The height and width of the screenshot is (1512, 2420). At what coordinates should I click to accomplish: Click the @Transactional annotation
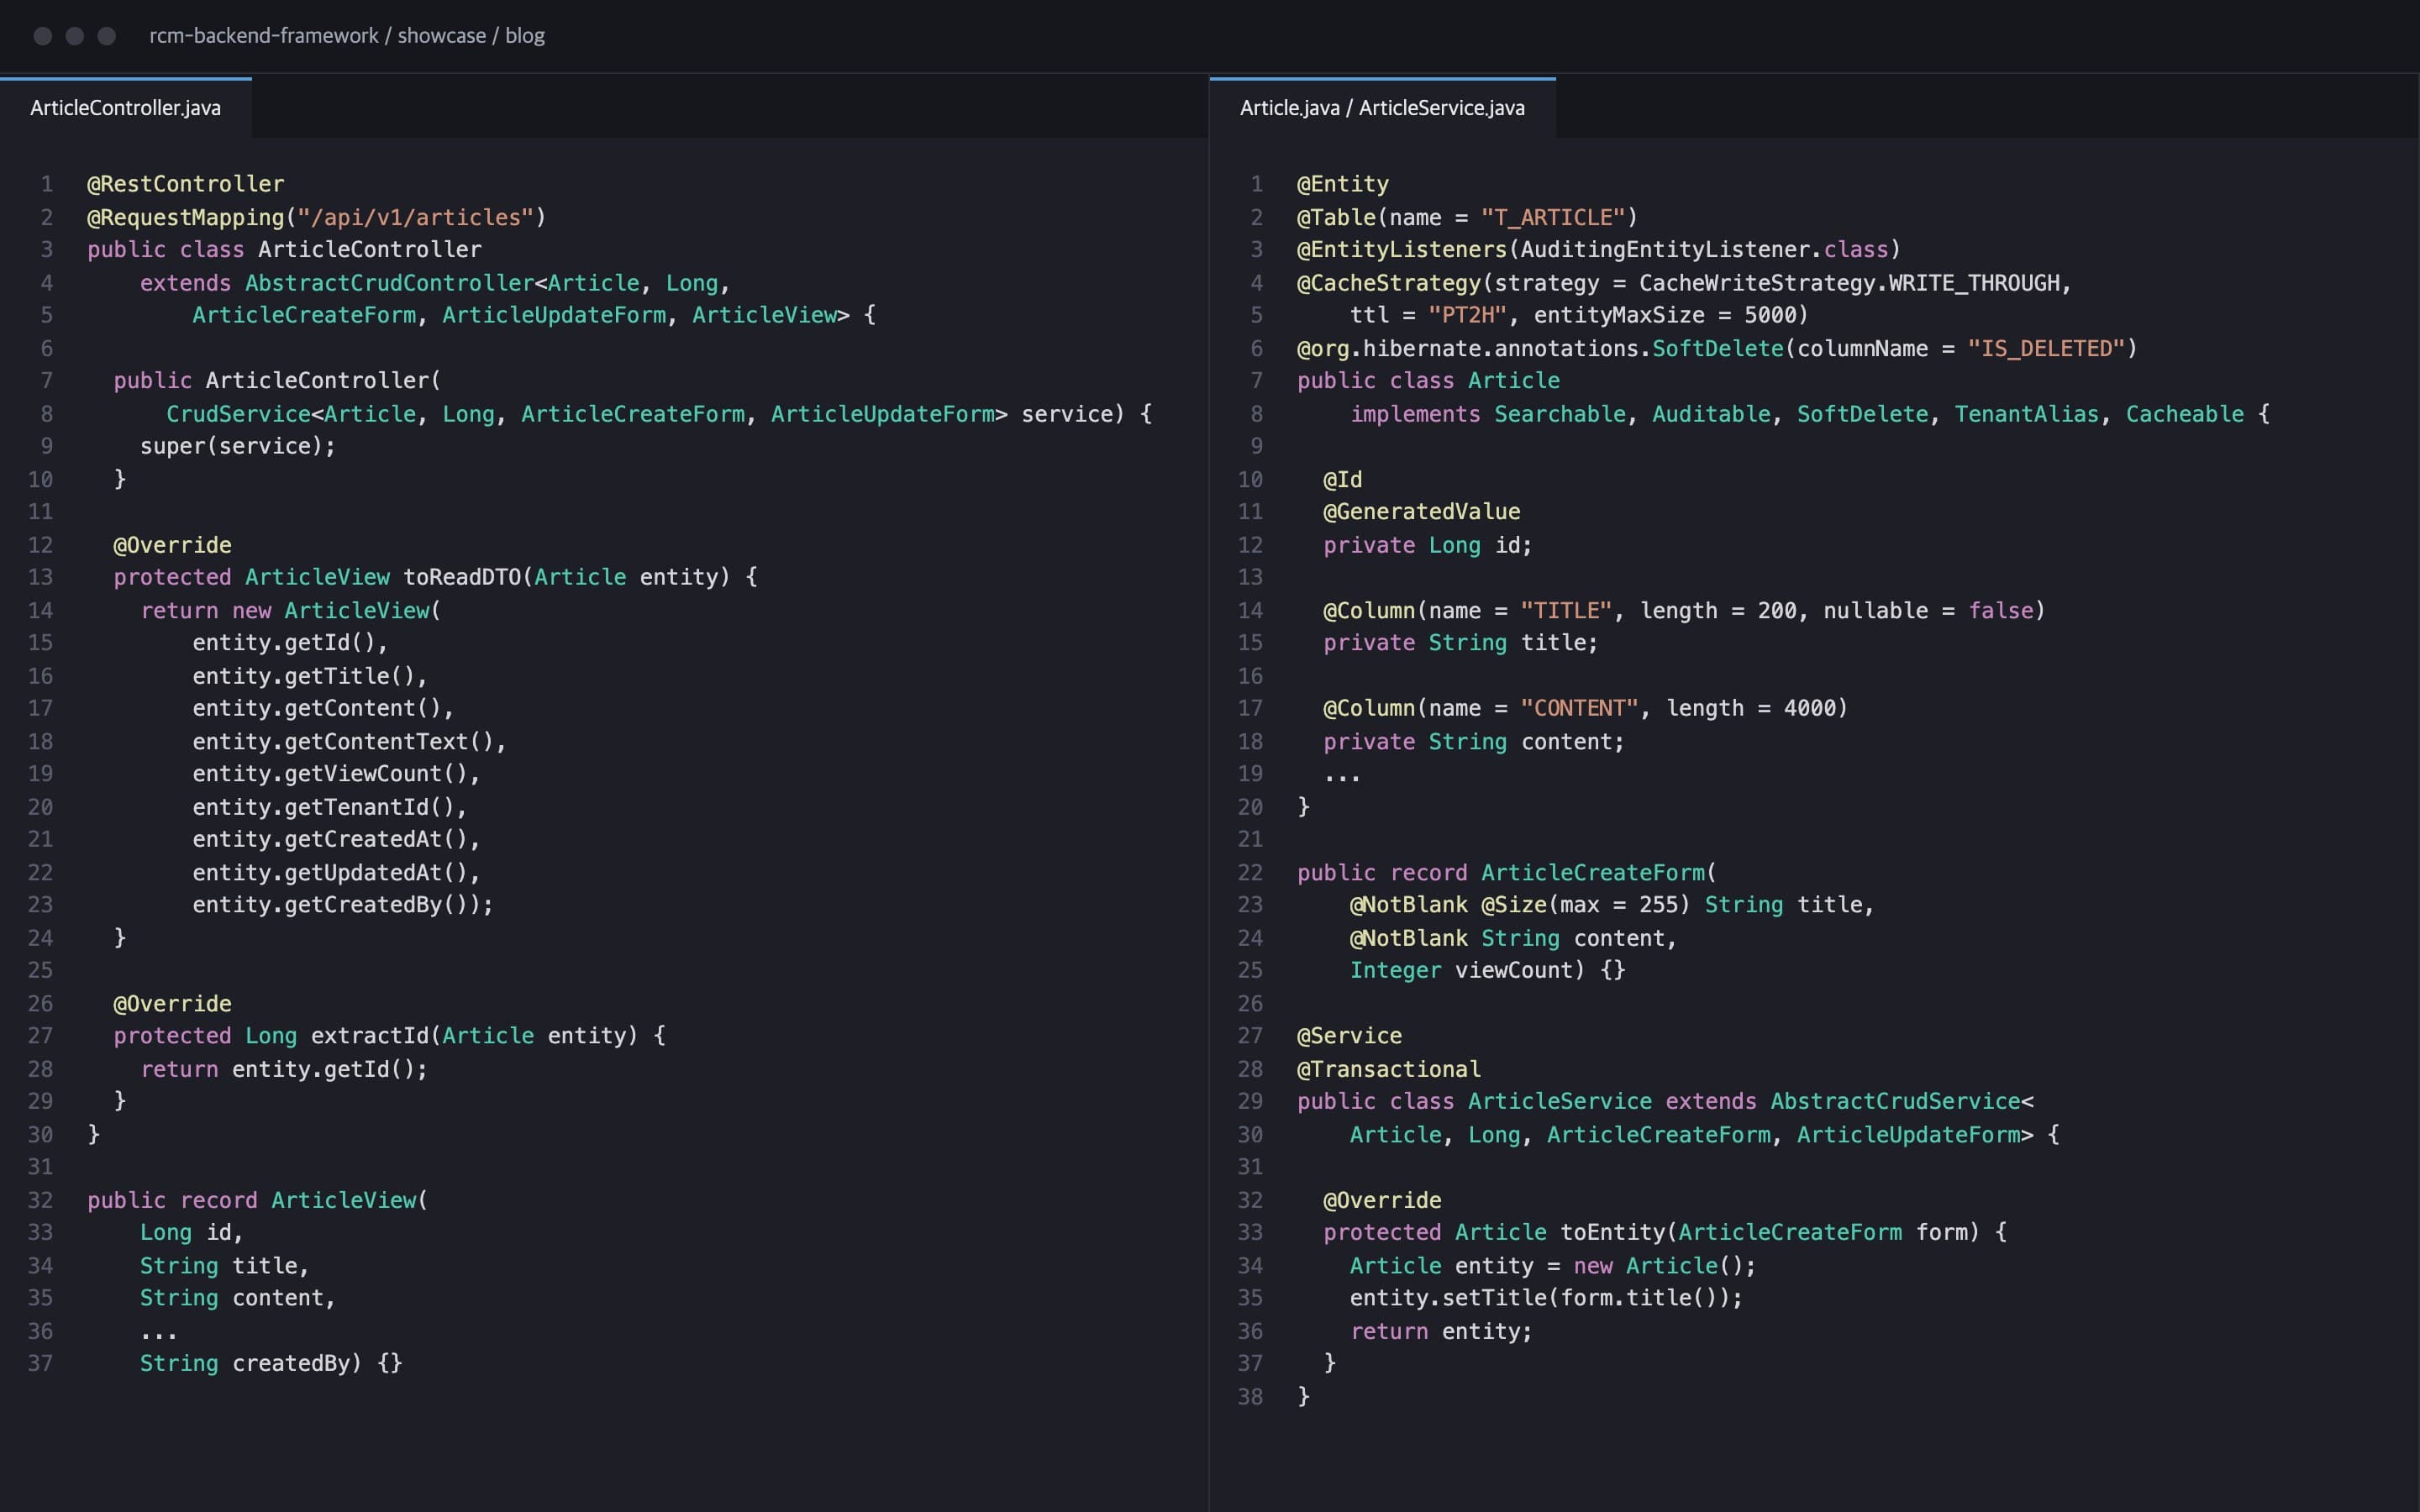point(1389,1069)
